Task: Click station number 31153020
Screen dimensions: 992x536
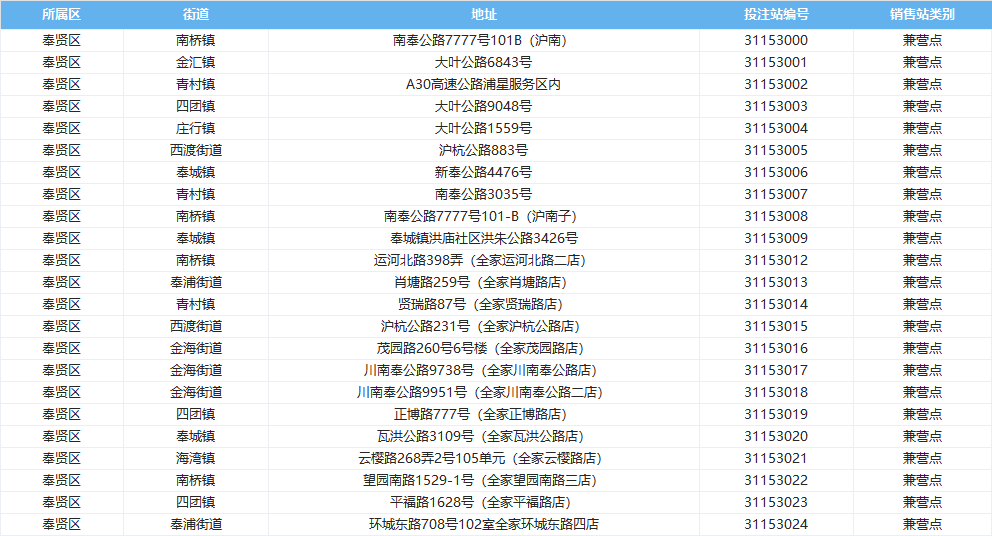Action: pos(776,437)
